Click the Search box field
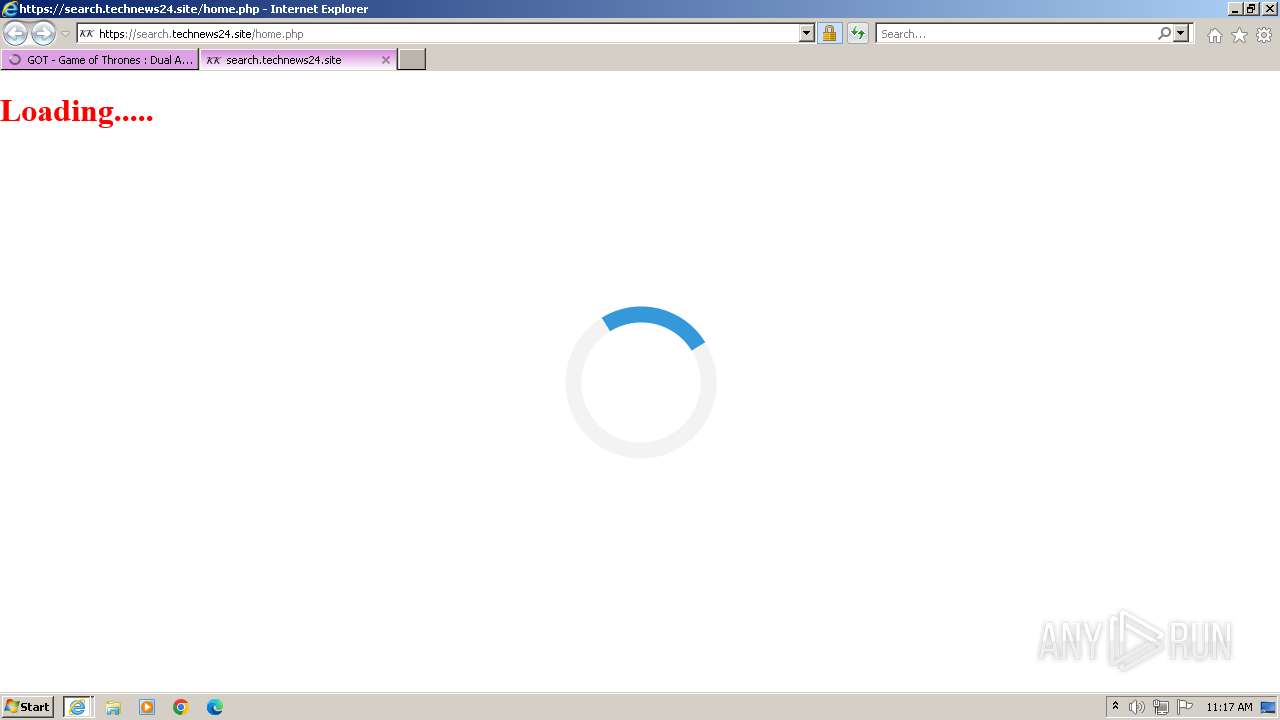Image resolution: width=1280 pixels, height=720 pixels. [x=1016, y=34]
